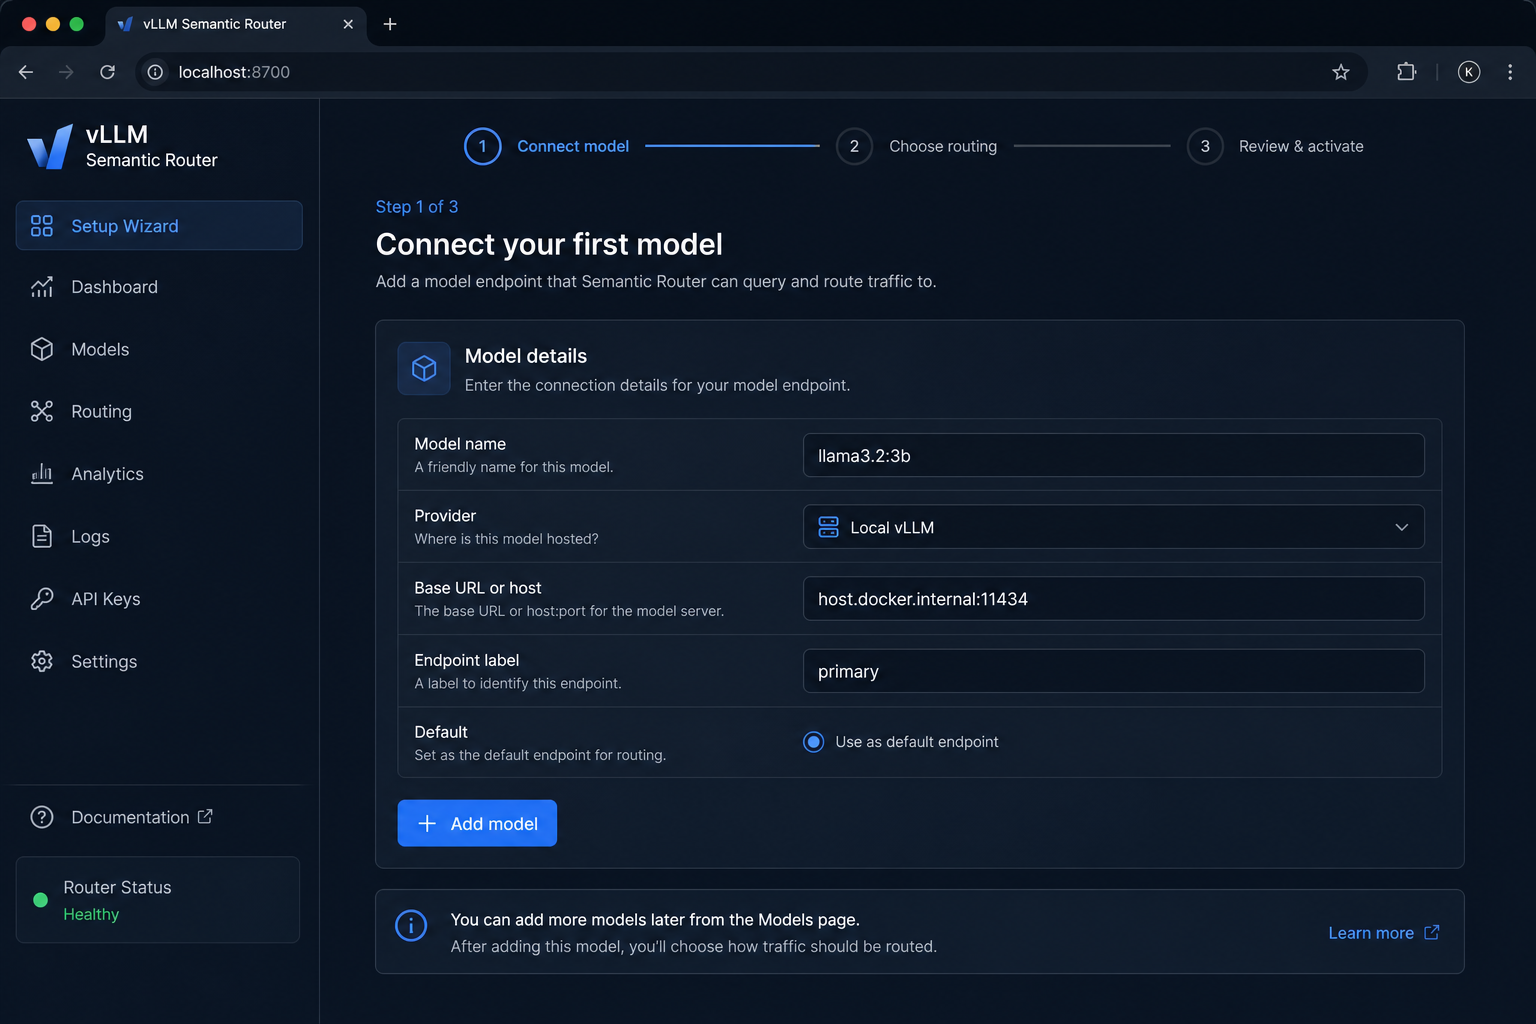The height and width of the screenshot is (1024, 1536).
Task: Reload the page
Action: [108, 72]
